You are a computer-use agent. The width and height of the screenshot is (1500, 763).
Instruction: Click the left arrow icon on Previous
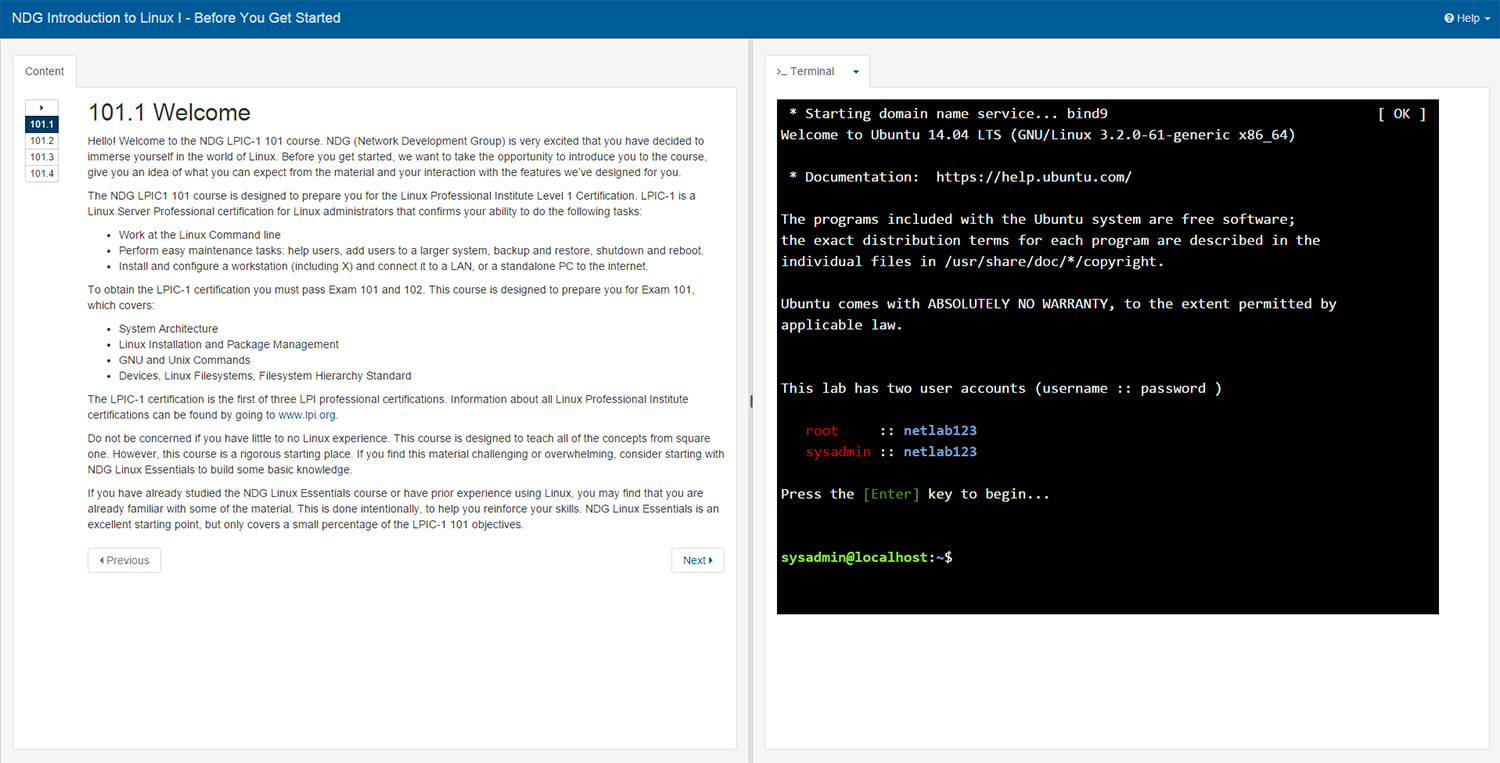[101, 561]
